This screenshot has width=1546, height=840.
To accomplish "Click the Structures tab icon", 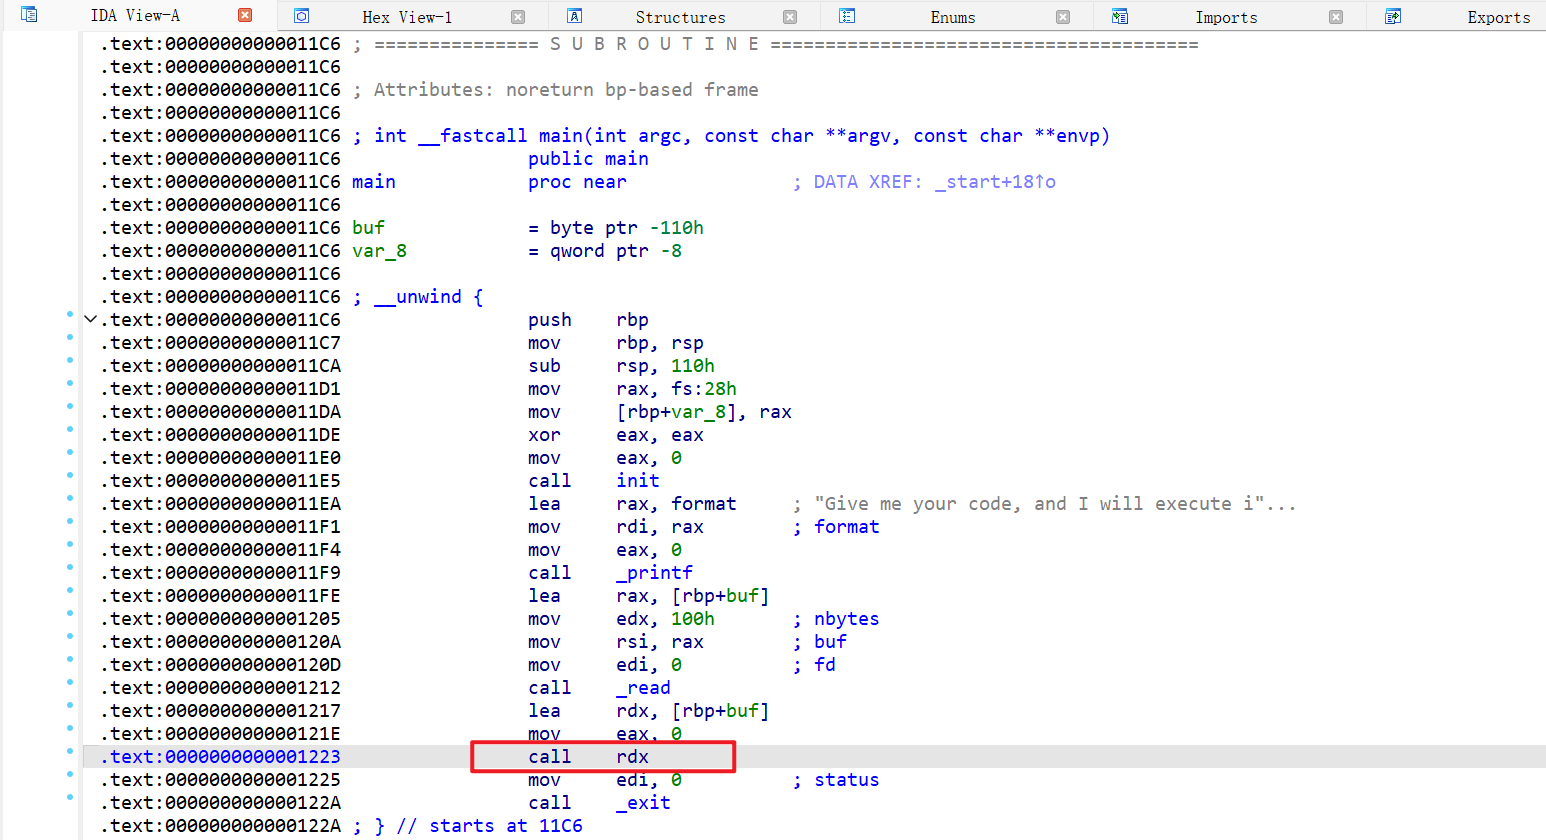I will coord(574,16).
